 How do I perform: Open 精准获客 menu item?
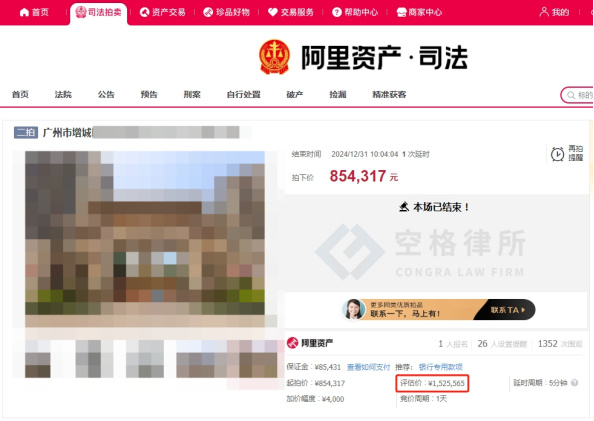point(389,94)
